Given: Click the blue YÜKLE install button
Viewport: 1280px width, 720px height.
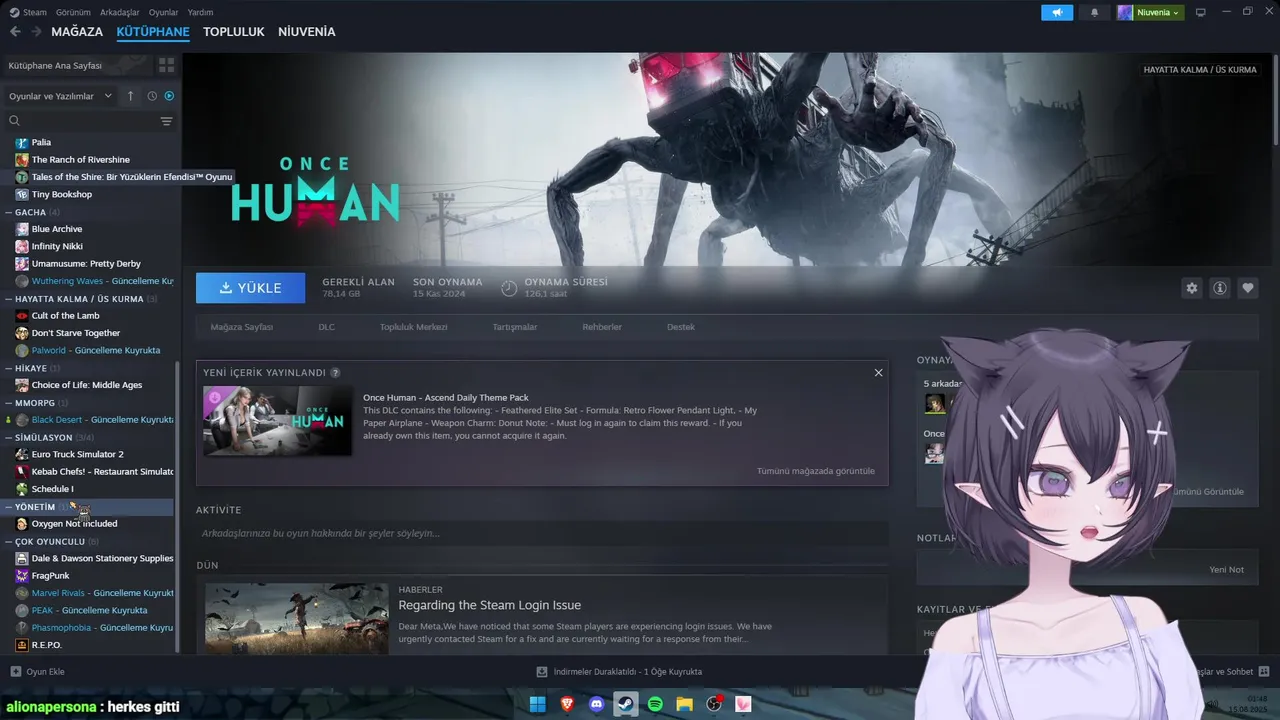Looking at the screenshot, I should 251,288.
